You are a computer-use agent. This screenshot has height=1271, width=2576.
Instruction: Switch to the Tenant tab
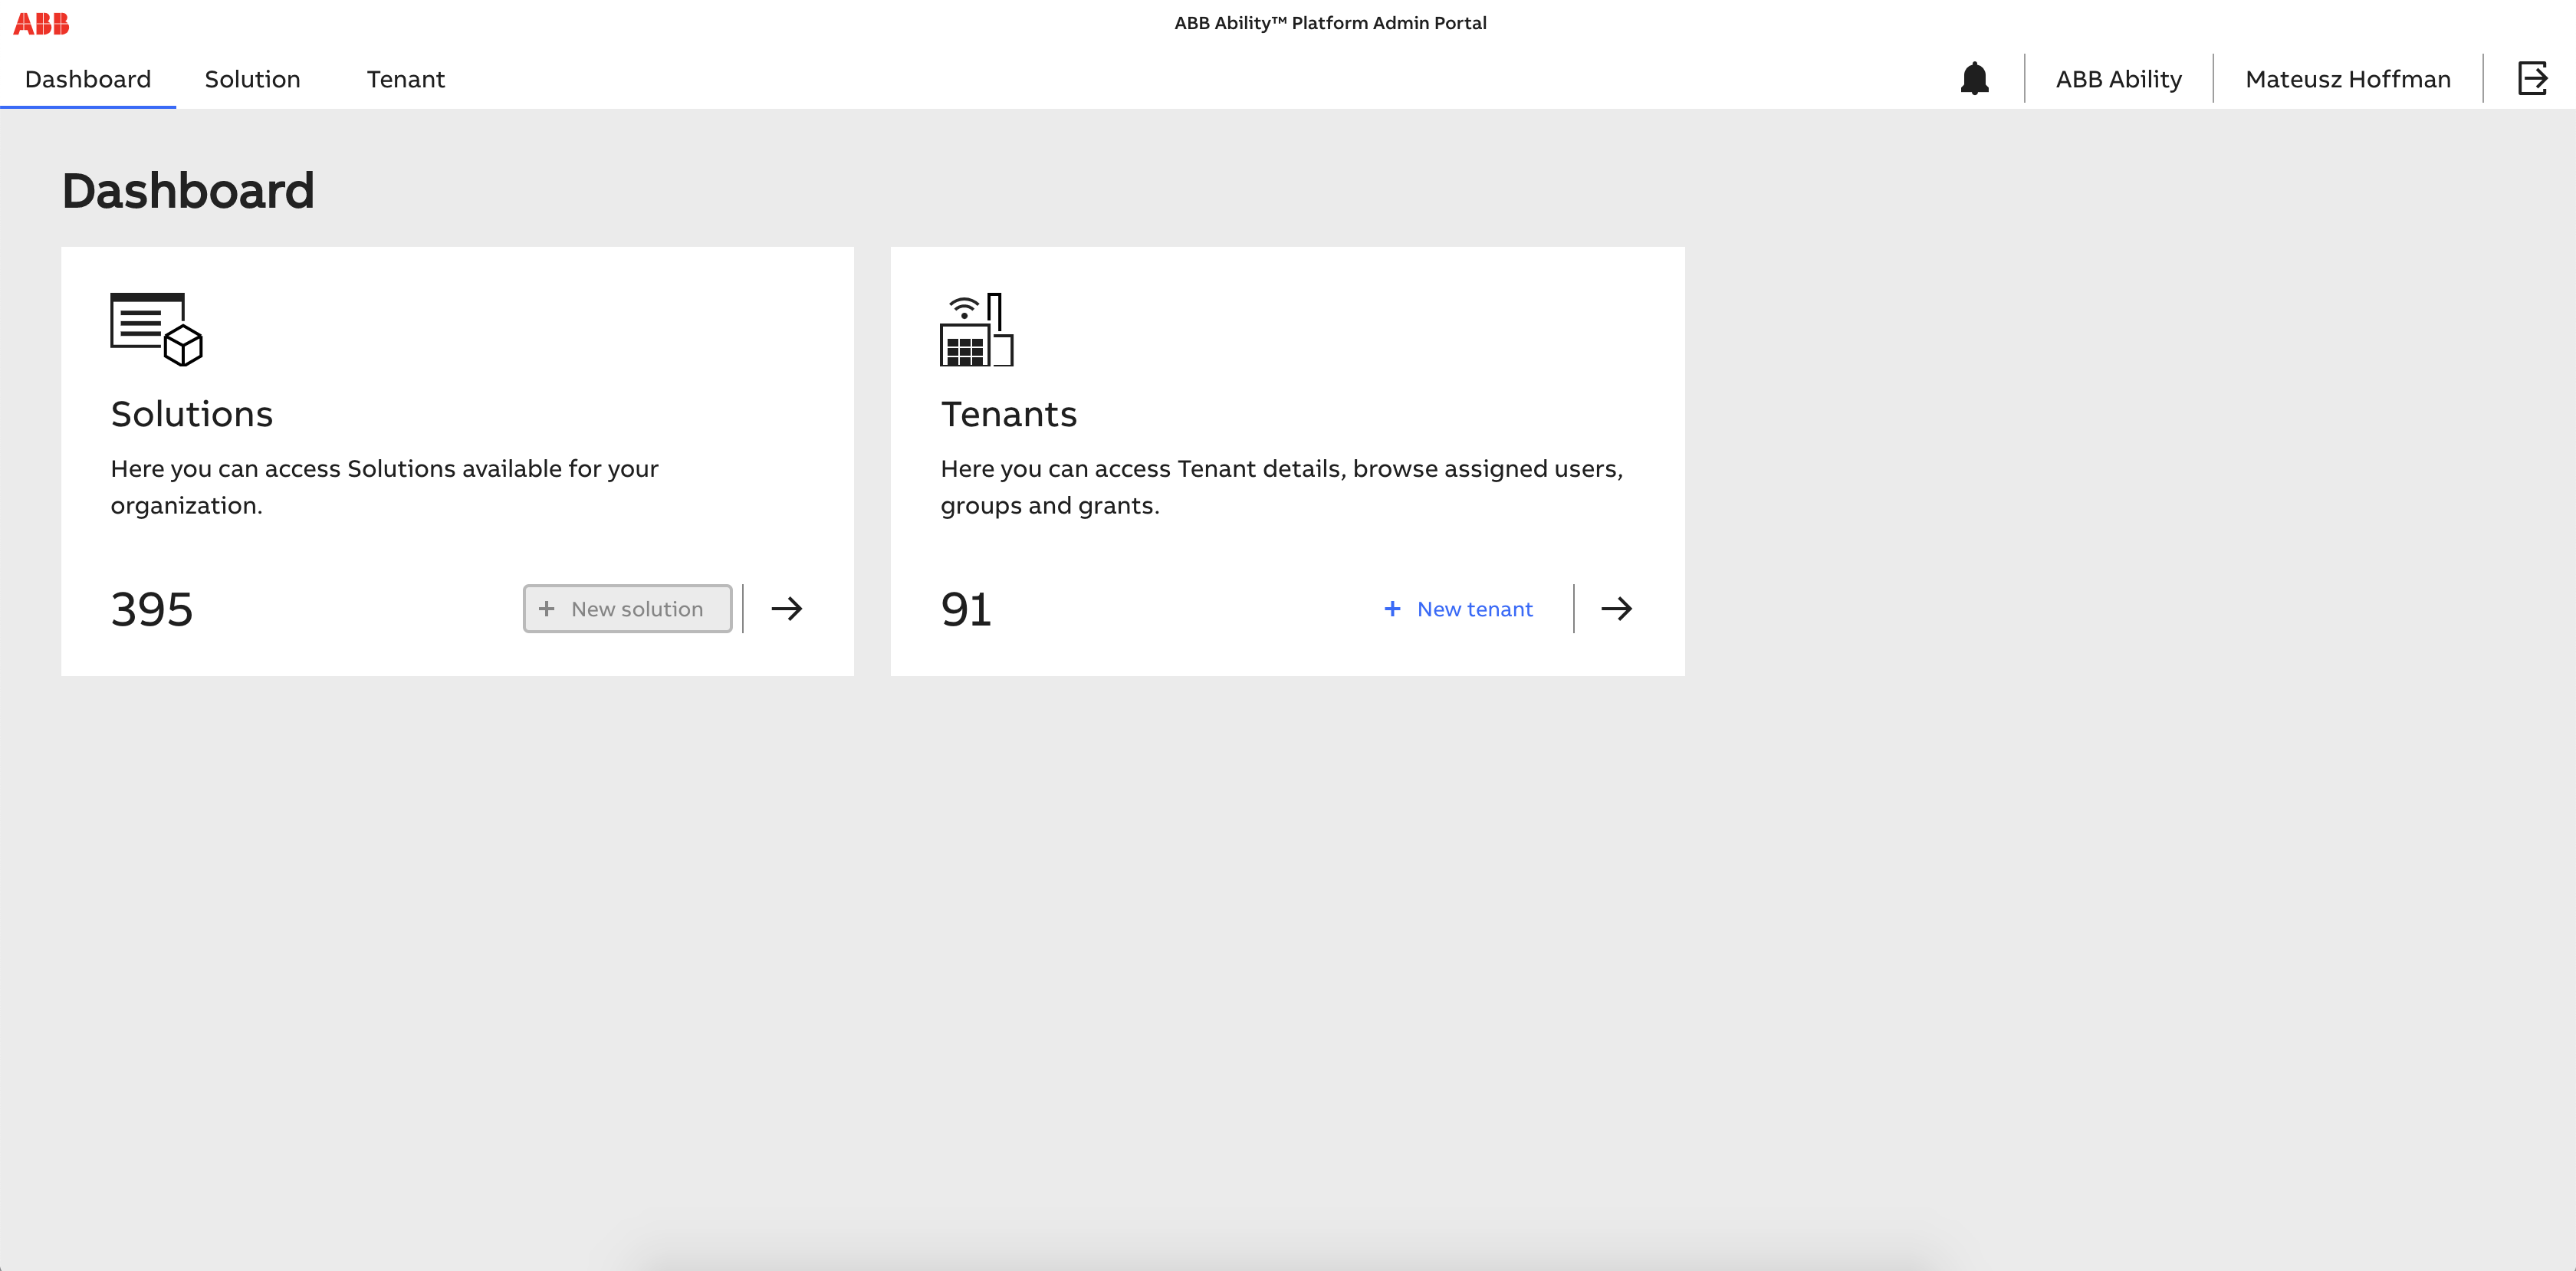pyautogui.click(x=405, y=79)
